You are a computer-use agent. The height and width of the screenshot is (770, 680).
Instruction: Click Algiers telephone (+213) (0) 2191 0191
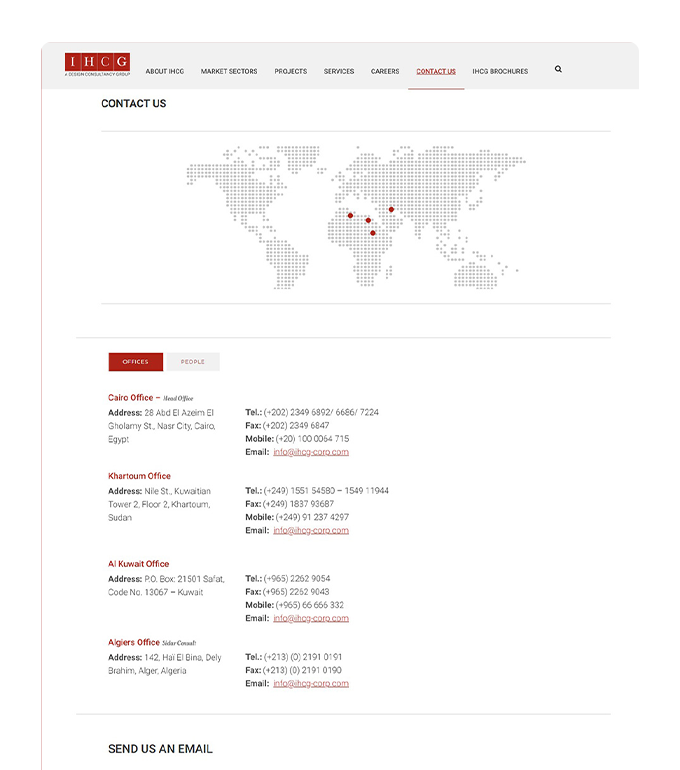click(x=303, y=657)
